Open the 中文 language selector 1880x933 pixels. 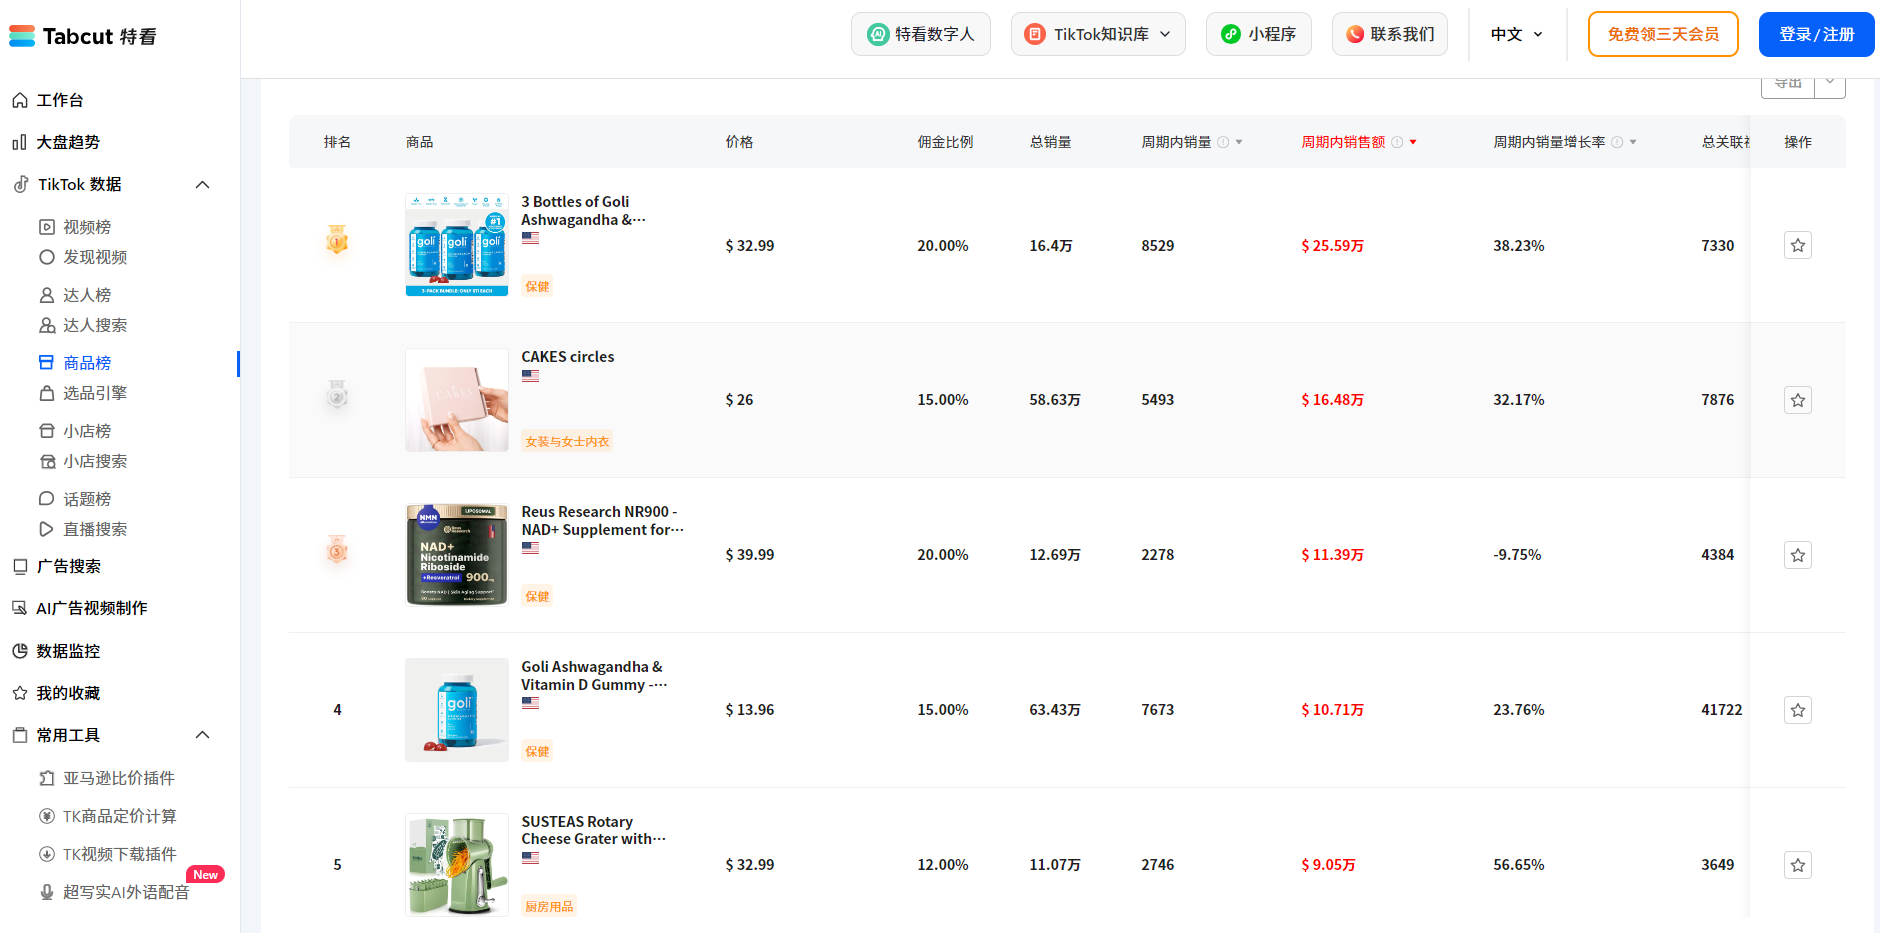[x=1516, y=34]
